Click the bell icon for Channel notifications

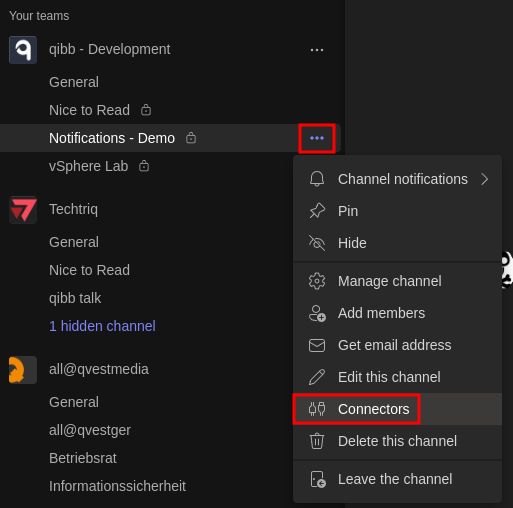(317, 179)
